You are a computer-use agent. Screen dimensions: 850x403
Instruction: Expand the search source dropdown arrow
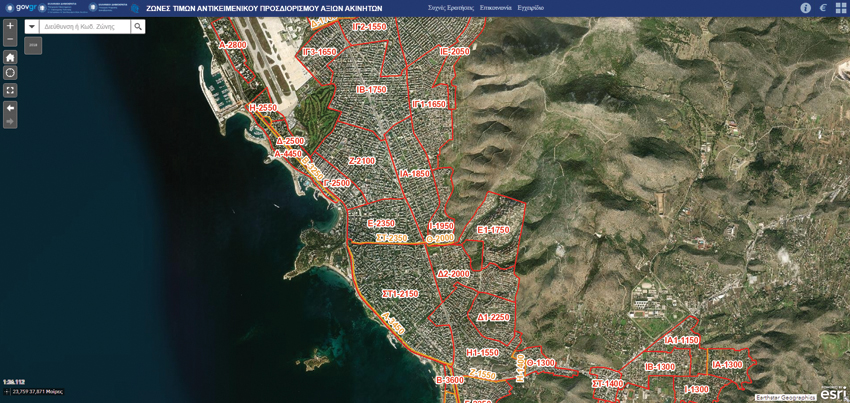click(32, 27)
